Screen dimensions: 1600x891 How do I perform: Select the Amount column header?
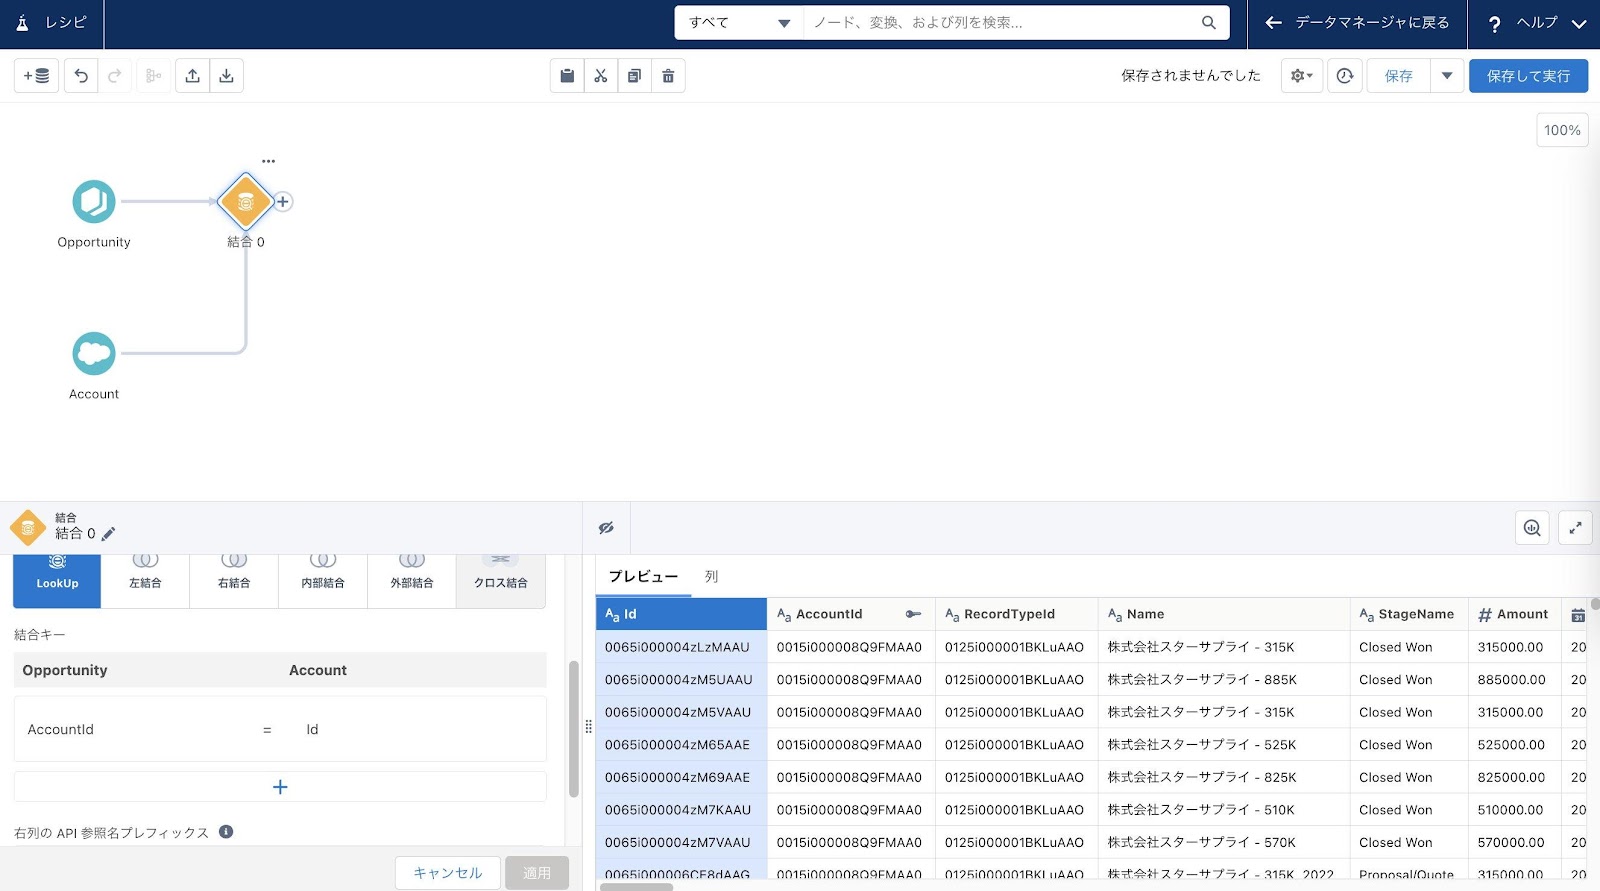(x=1515, y=614)
